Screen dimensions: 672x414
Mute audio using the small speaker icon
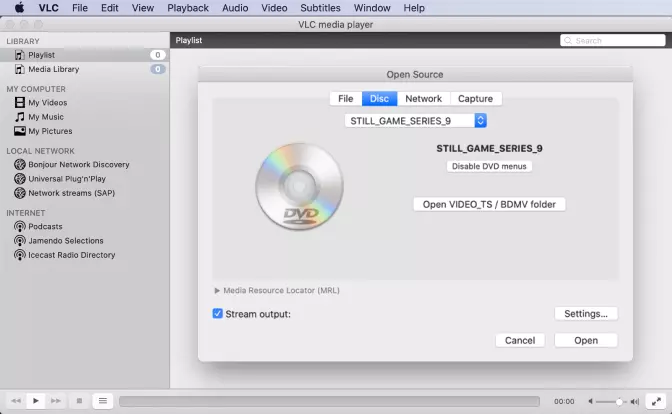click(x=591, y=402)
